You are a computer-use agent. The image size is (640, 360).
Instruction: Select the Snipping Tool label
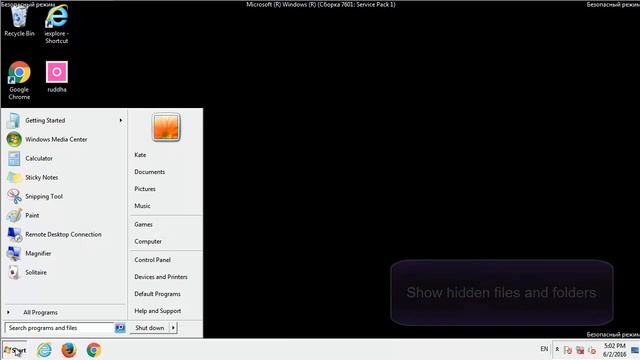(44, 196)
